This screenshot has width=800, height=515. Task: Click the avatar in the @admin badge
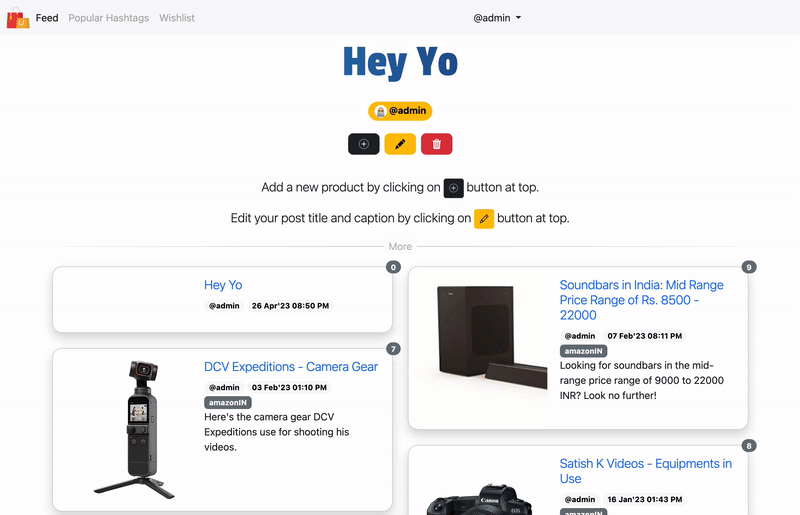tap(381, 111)
